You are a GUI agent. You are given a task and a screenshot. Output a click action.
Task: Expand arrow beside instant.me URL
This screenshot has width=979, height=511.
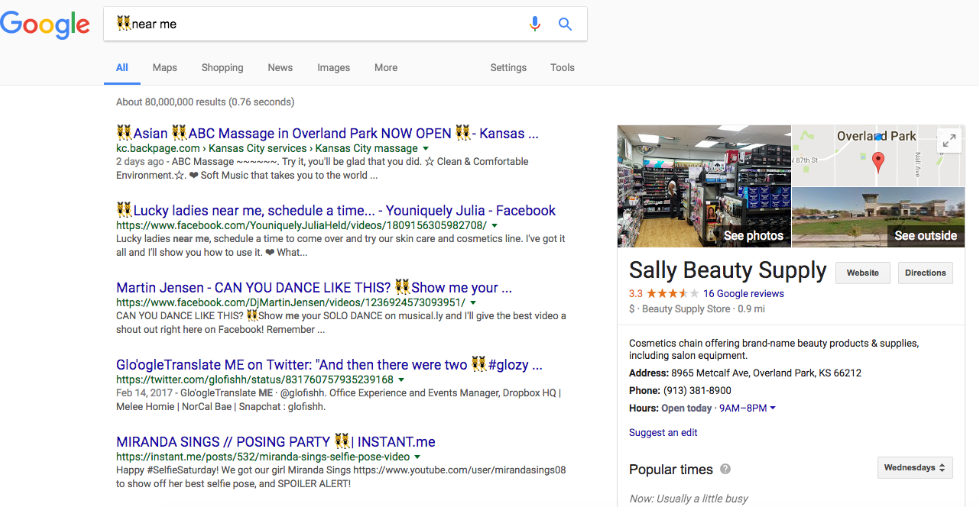pos(418,457)
